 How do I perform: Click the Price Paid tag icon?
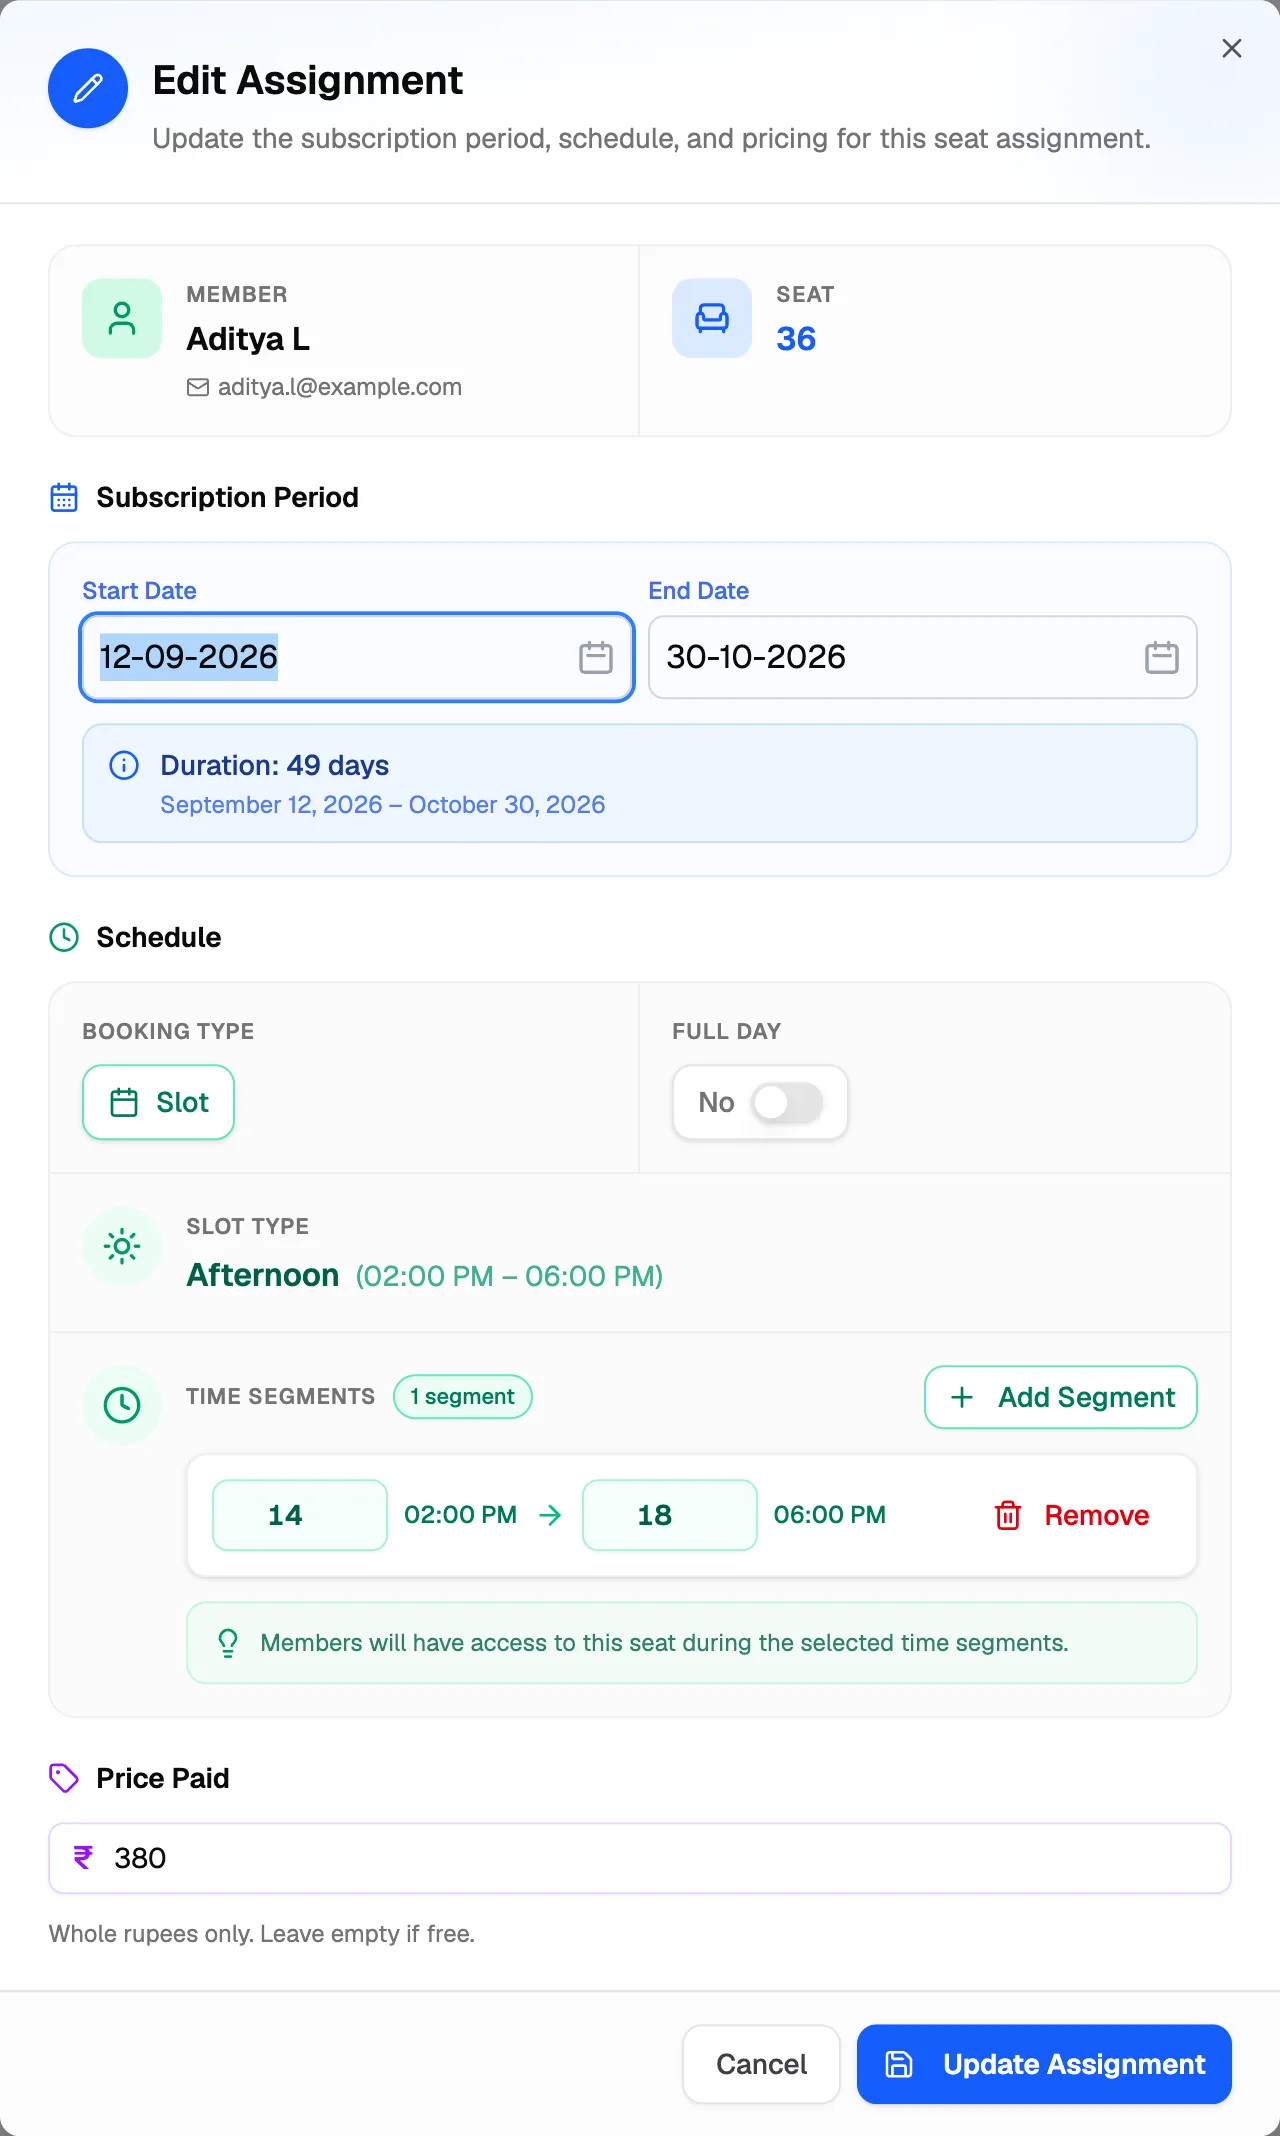pyautogui.click(x=64, y=1778)
